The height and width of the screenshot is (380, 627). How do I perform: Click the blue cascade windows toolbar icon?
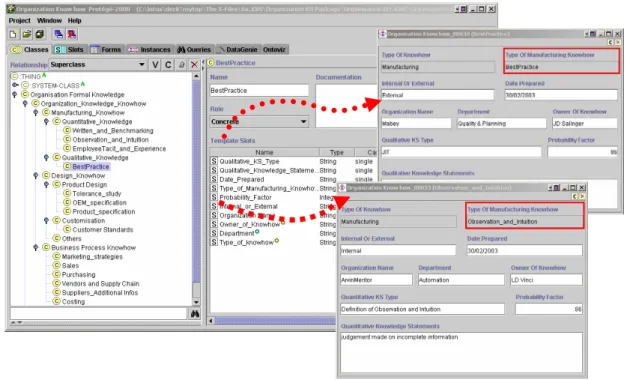pos(58,34)
